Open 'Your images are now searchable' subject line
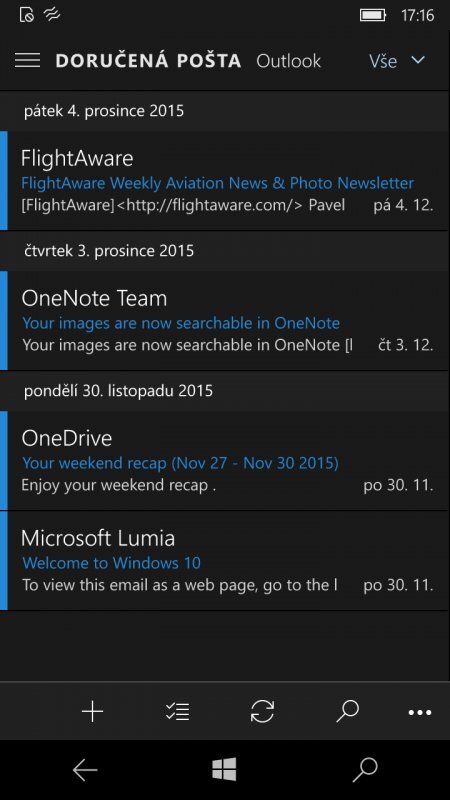This screenshot has width=450, height=800. (x=181, y=323)
